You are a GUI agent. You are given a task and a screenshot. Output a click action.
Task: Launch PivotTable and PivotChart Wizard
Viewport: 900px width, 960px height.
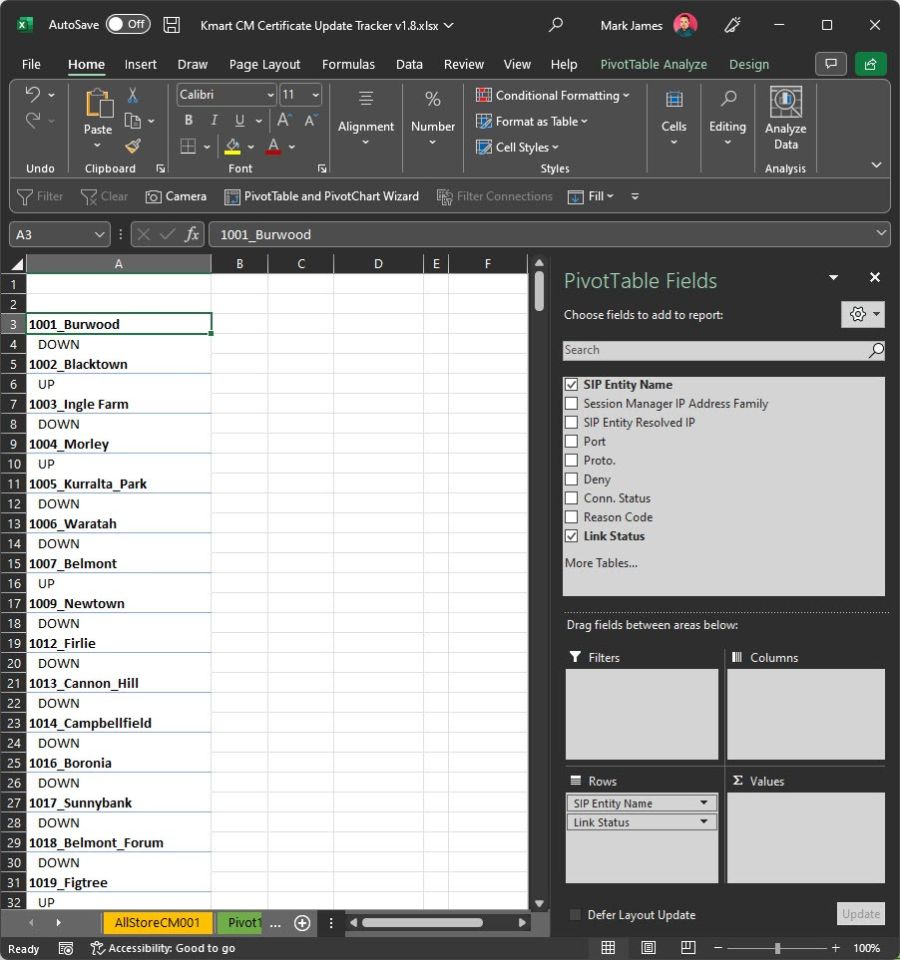(x=321, y=197)
